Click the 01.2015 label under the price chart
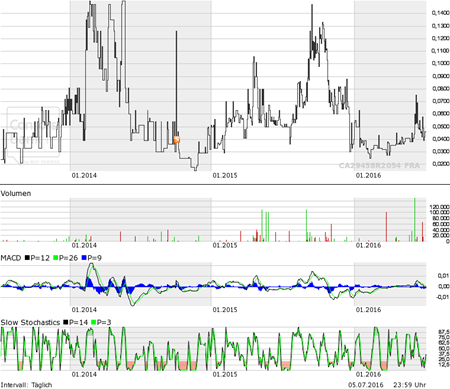This screenshot has width=450, height=389. (x=225, y=175)
